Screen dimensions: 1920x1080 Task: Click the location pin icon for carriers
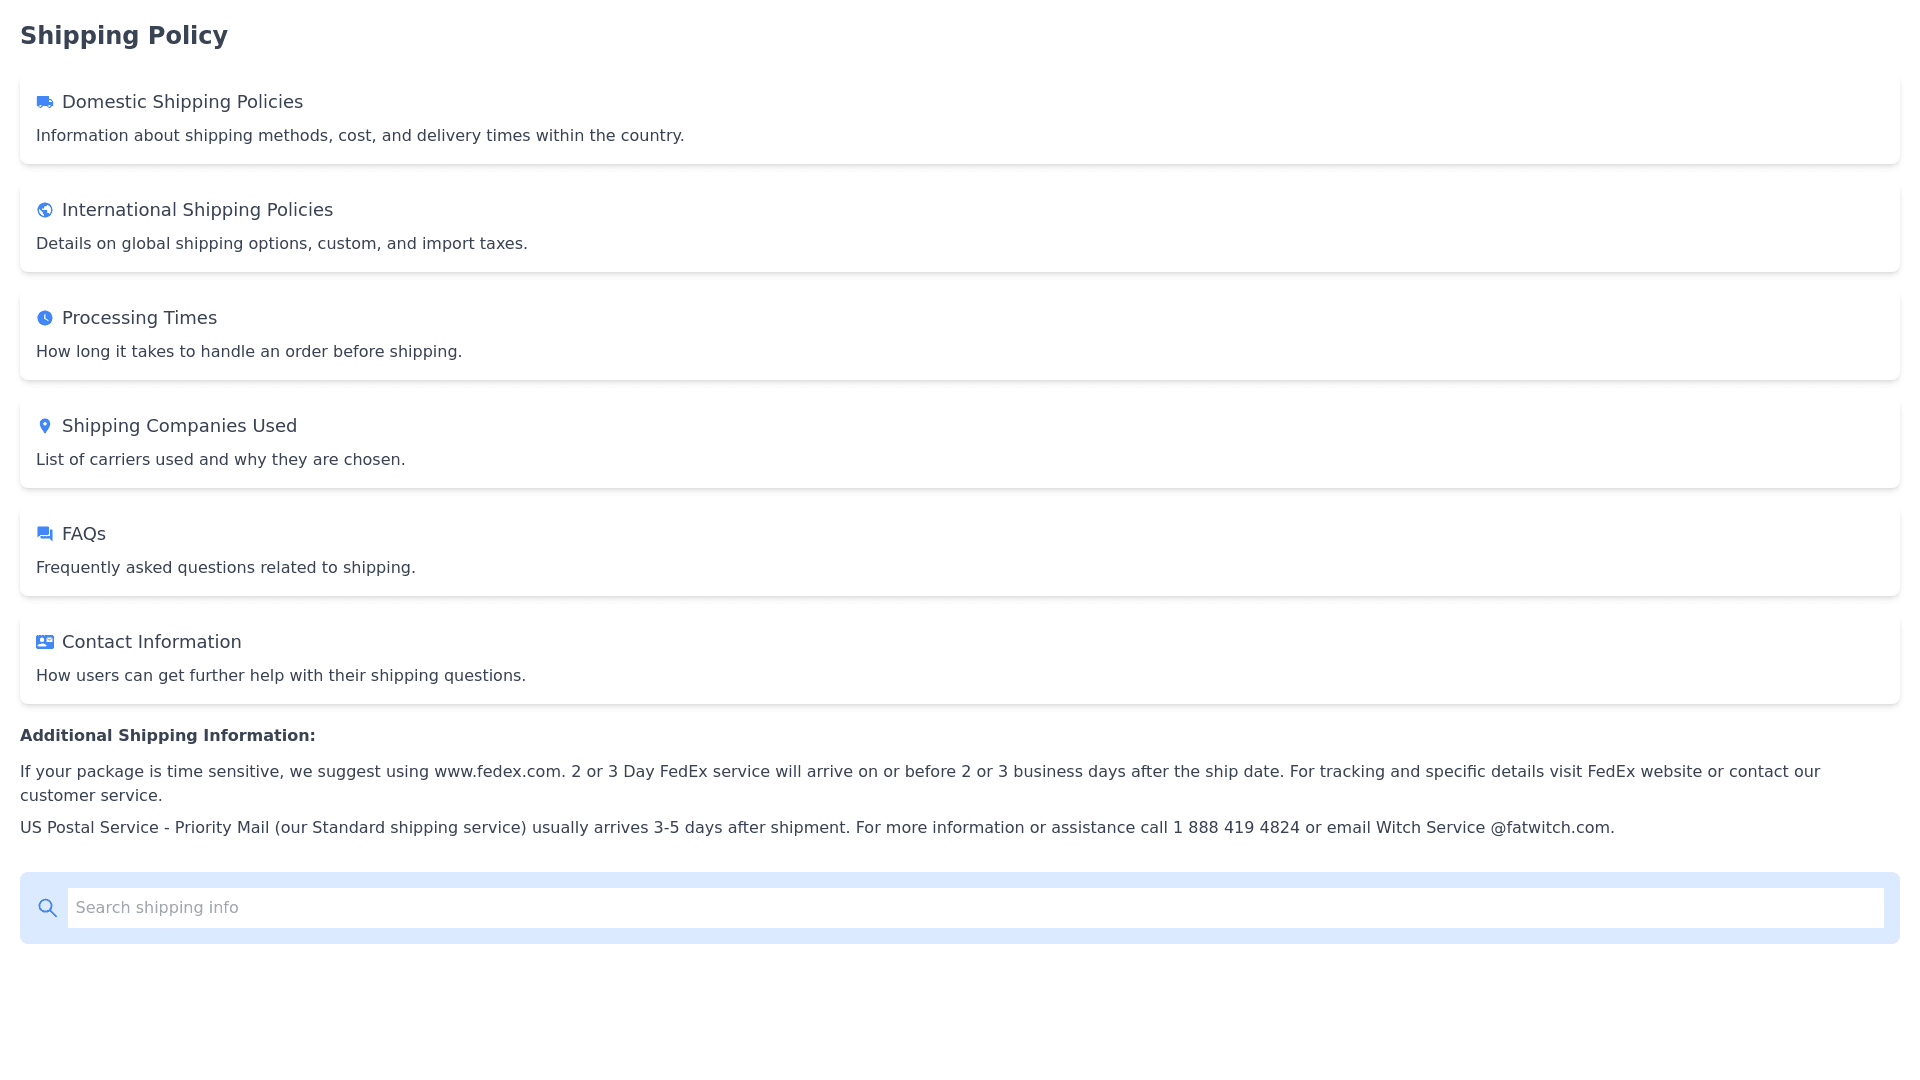click(x=45, y=426)
